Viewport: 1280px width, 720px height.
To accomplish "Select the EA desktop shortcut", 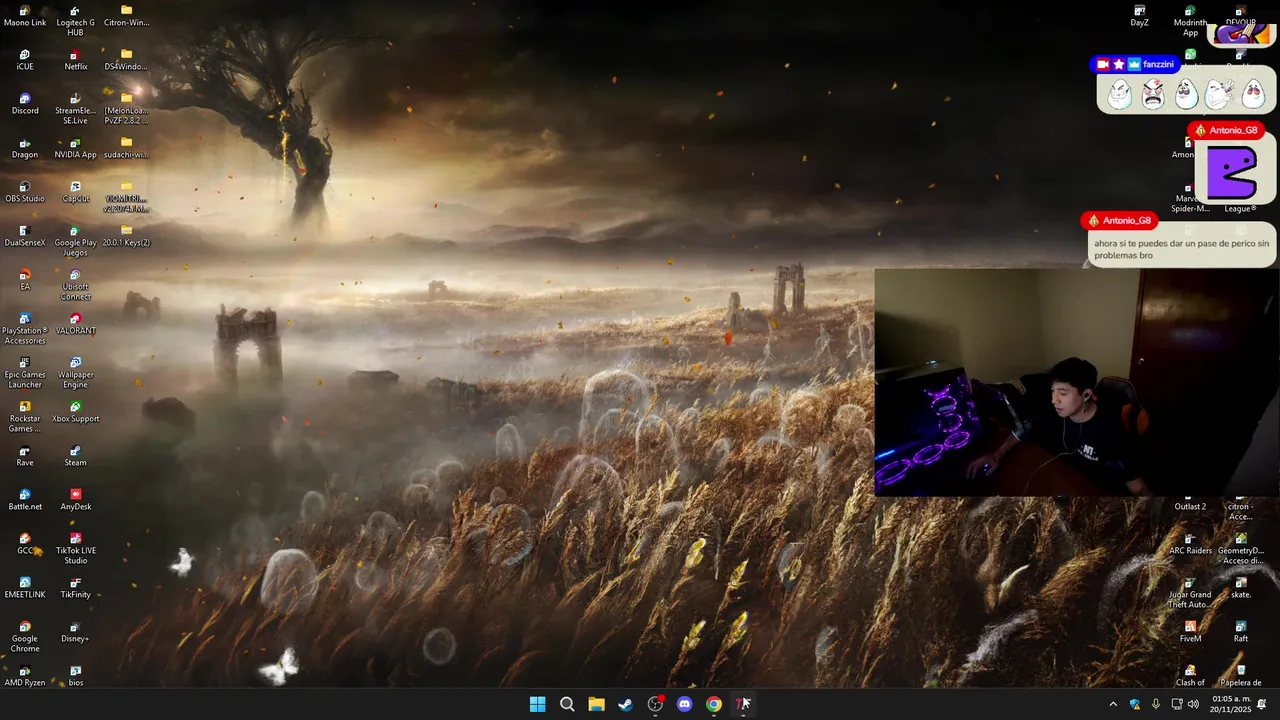I will [x=25, y=280].
